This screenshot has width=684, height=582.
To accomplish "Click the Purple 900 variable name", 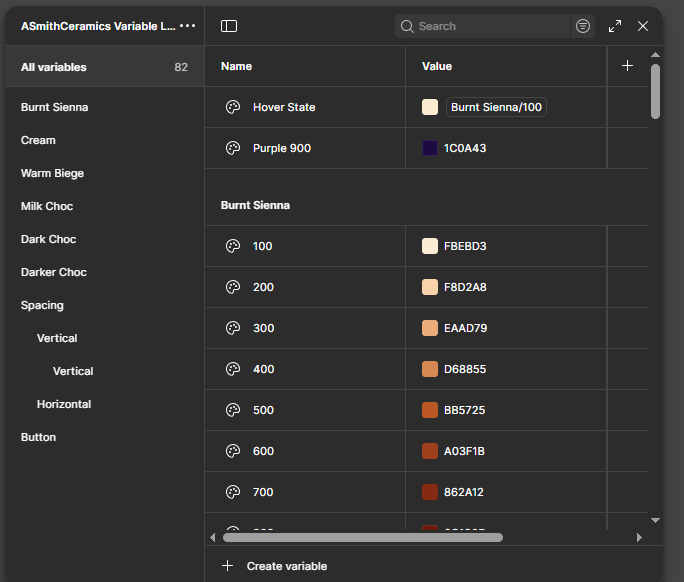I will (x=282, y=148).
